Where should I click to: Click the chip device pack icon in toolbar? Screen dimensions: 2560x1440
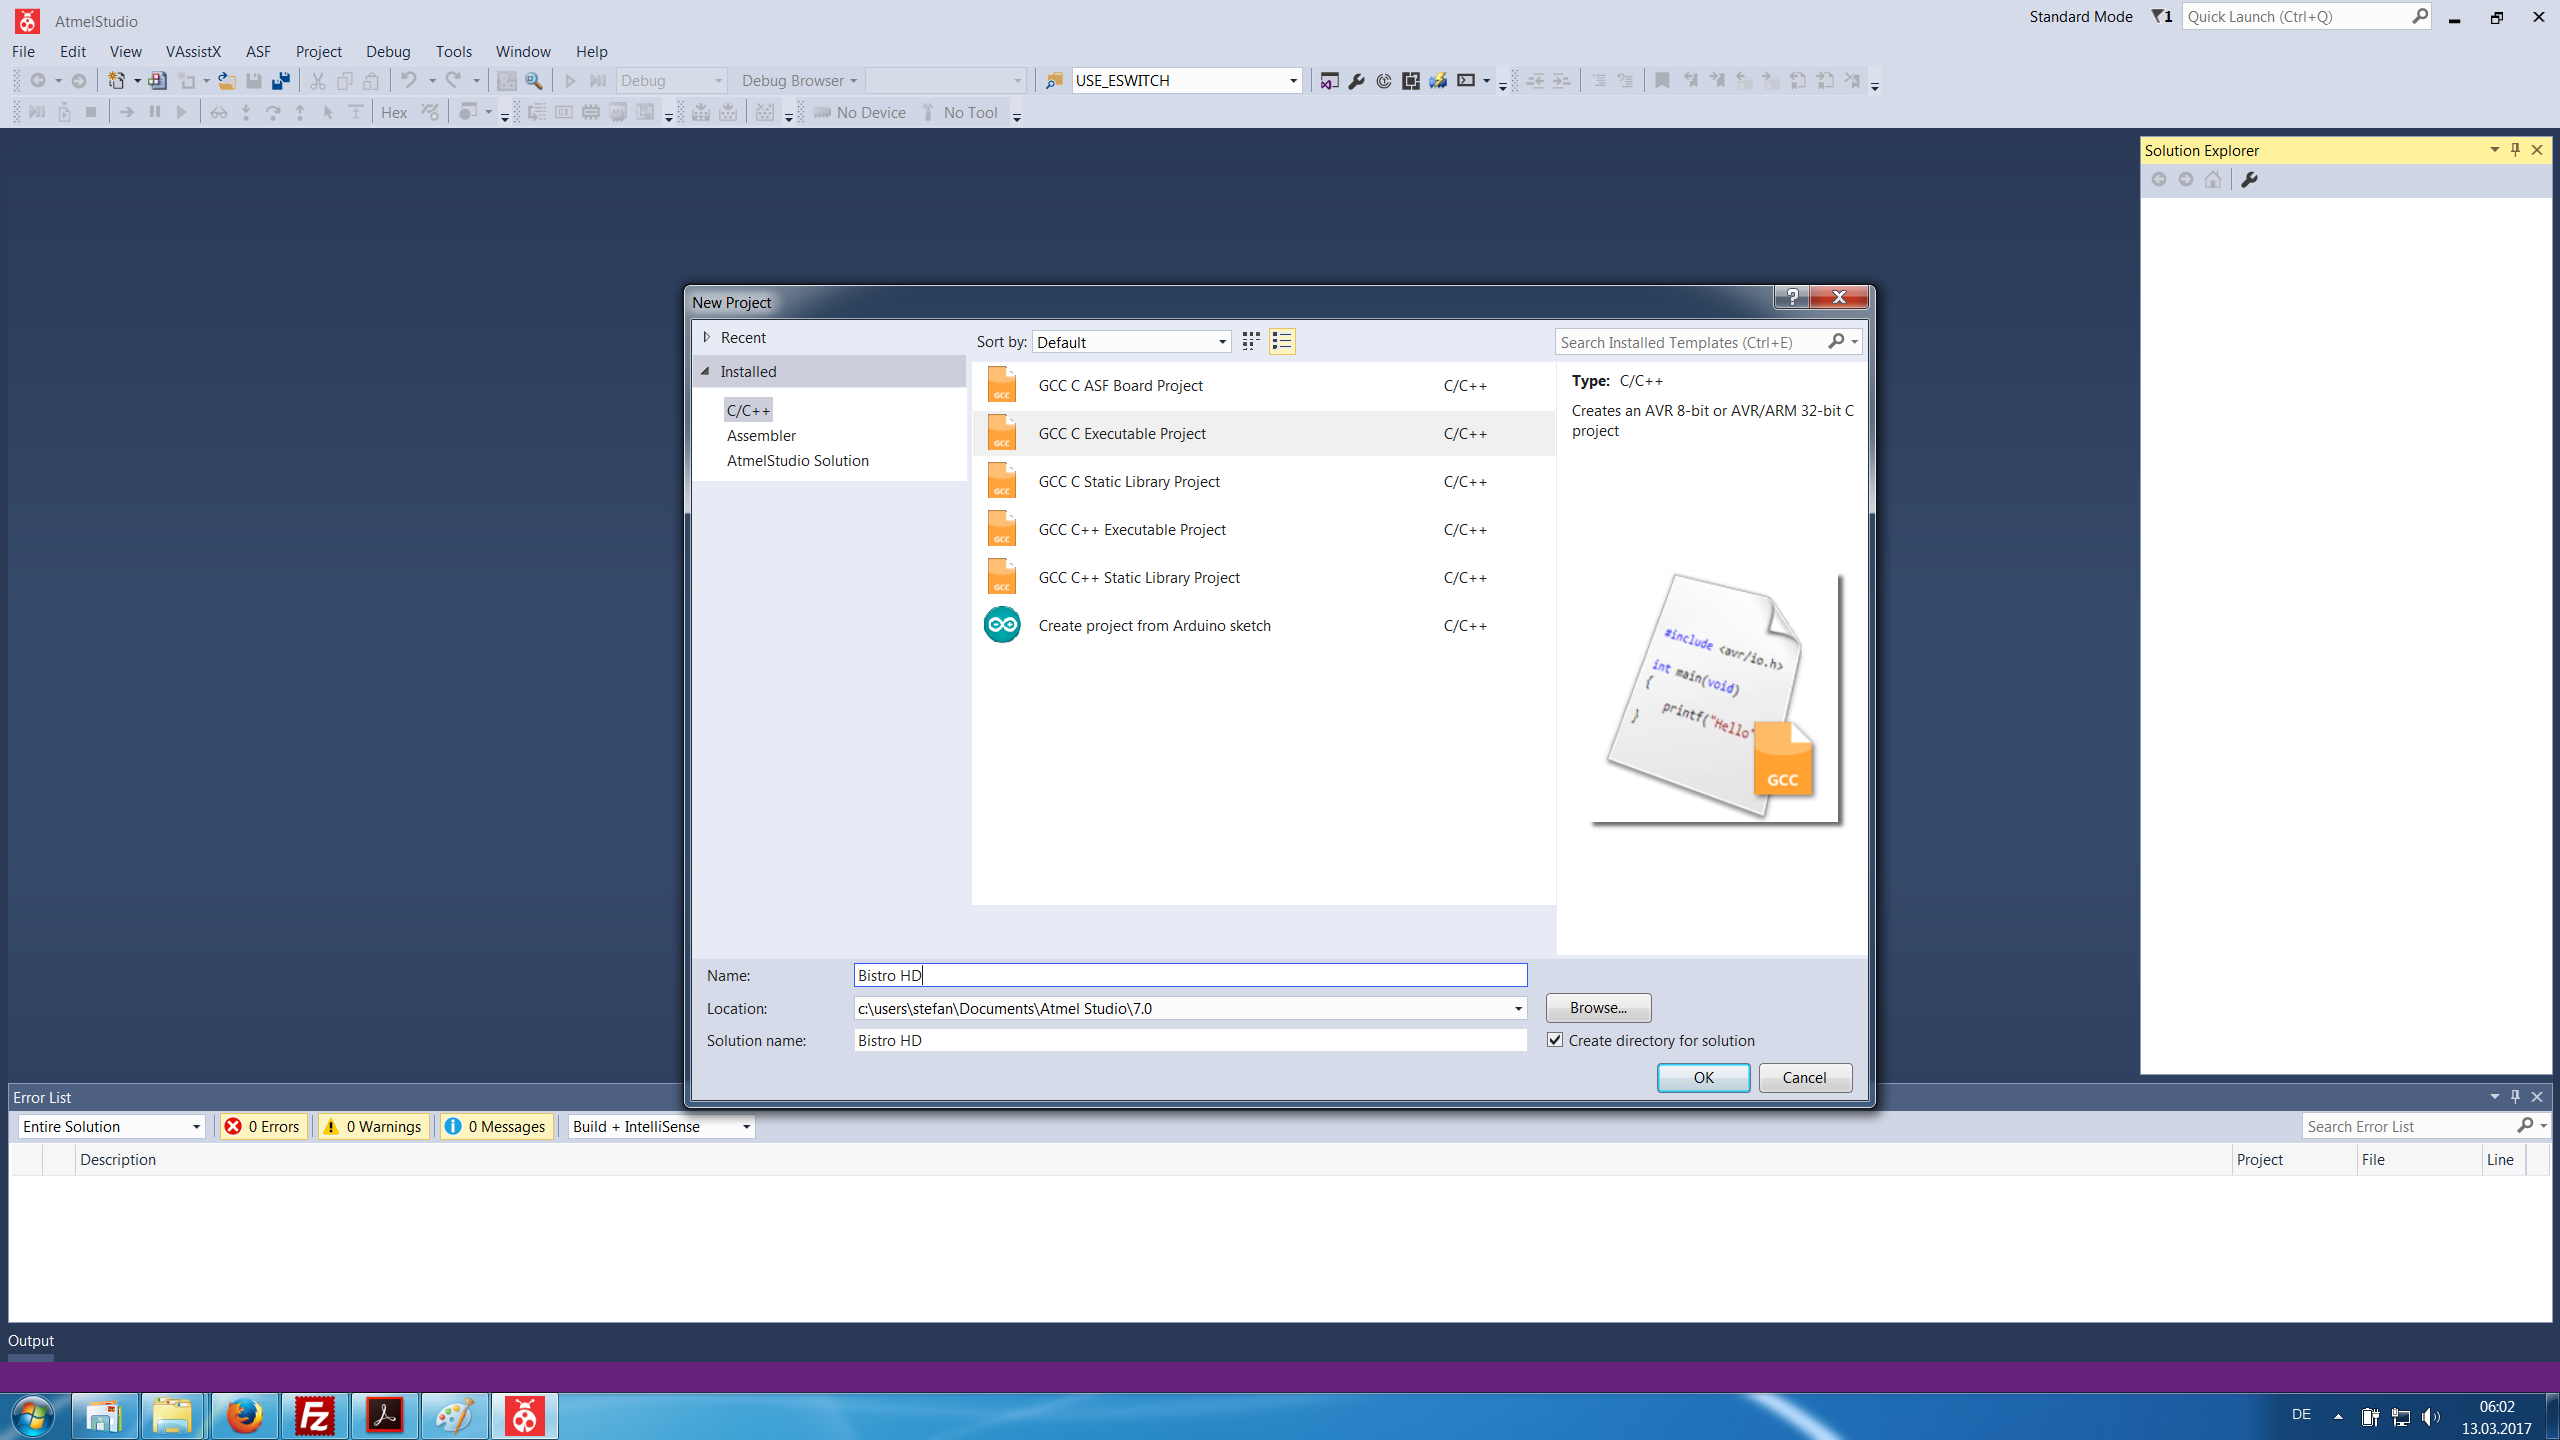pos(1411,80)
